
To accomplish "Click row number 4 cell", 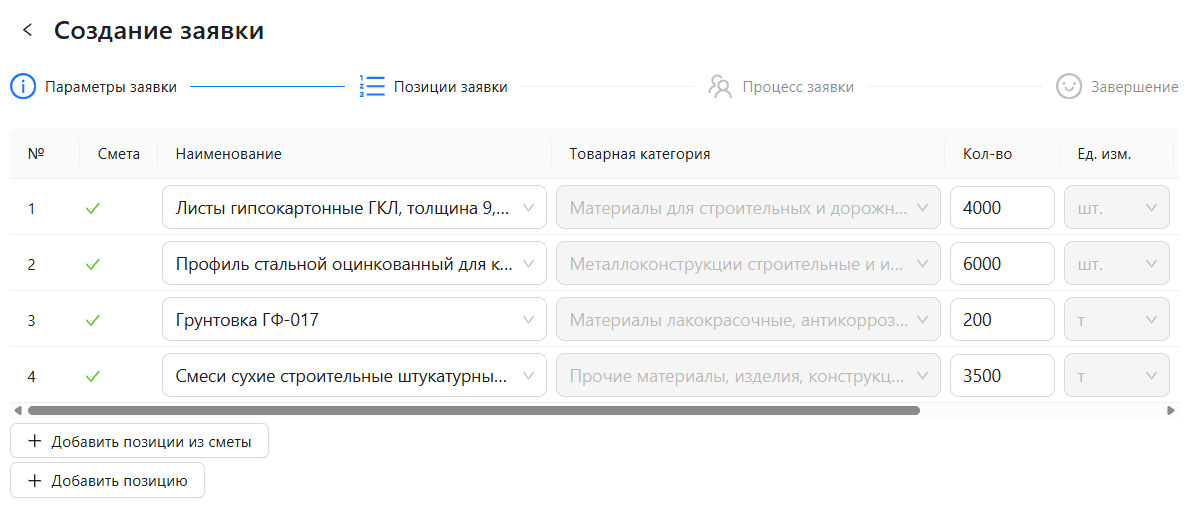I will (x=31, y=376).
